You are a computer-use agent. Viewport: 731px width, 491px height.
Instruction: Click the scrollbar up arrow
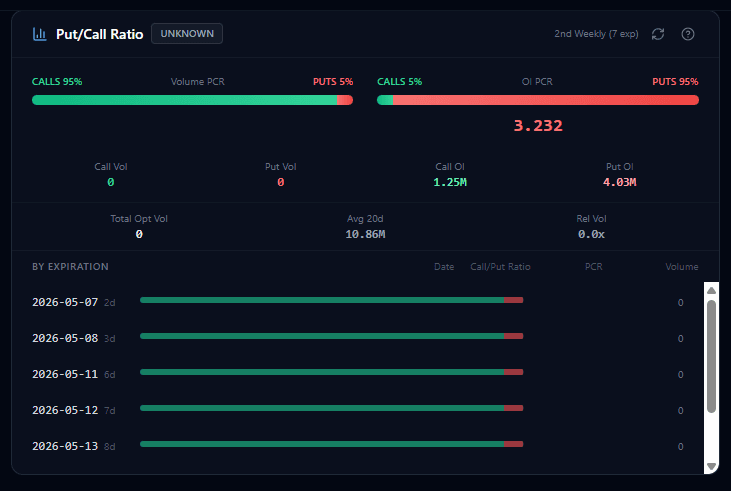711,290
